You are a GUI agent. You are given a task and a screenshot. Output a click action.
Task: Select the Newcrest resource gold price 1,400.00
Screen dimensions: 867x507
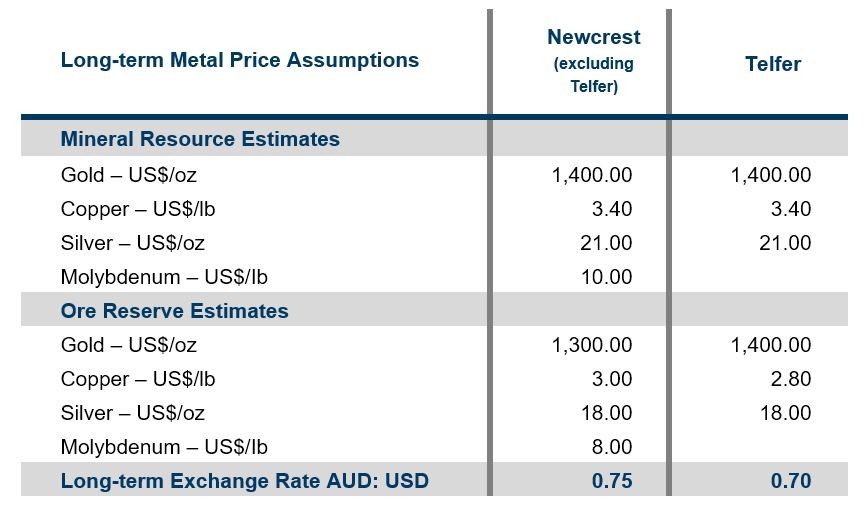592,175
